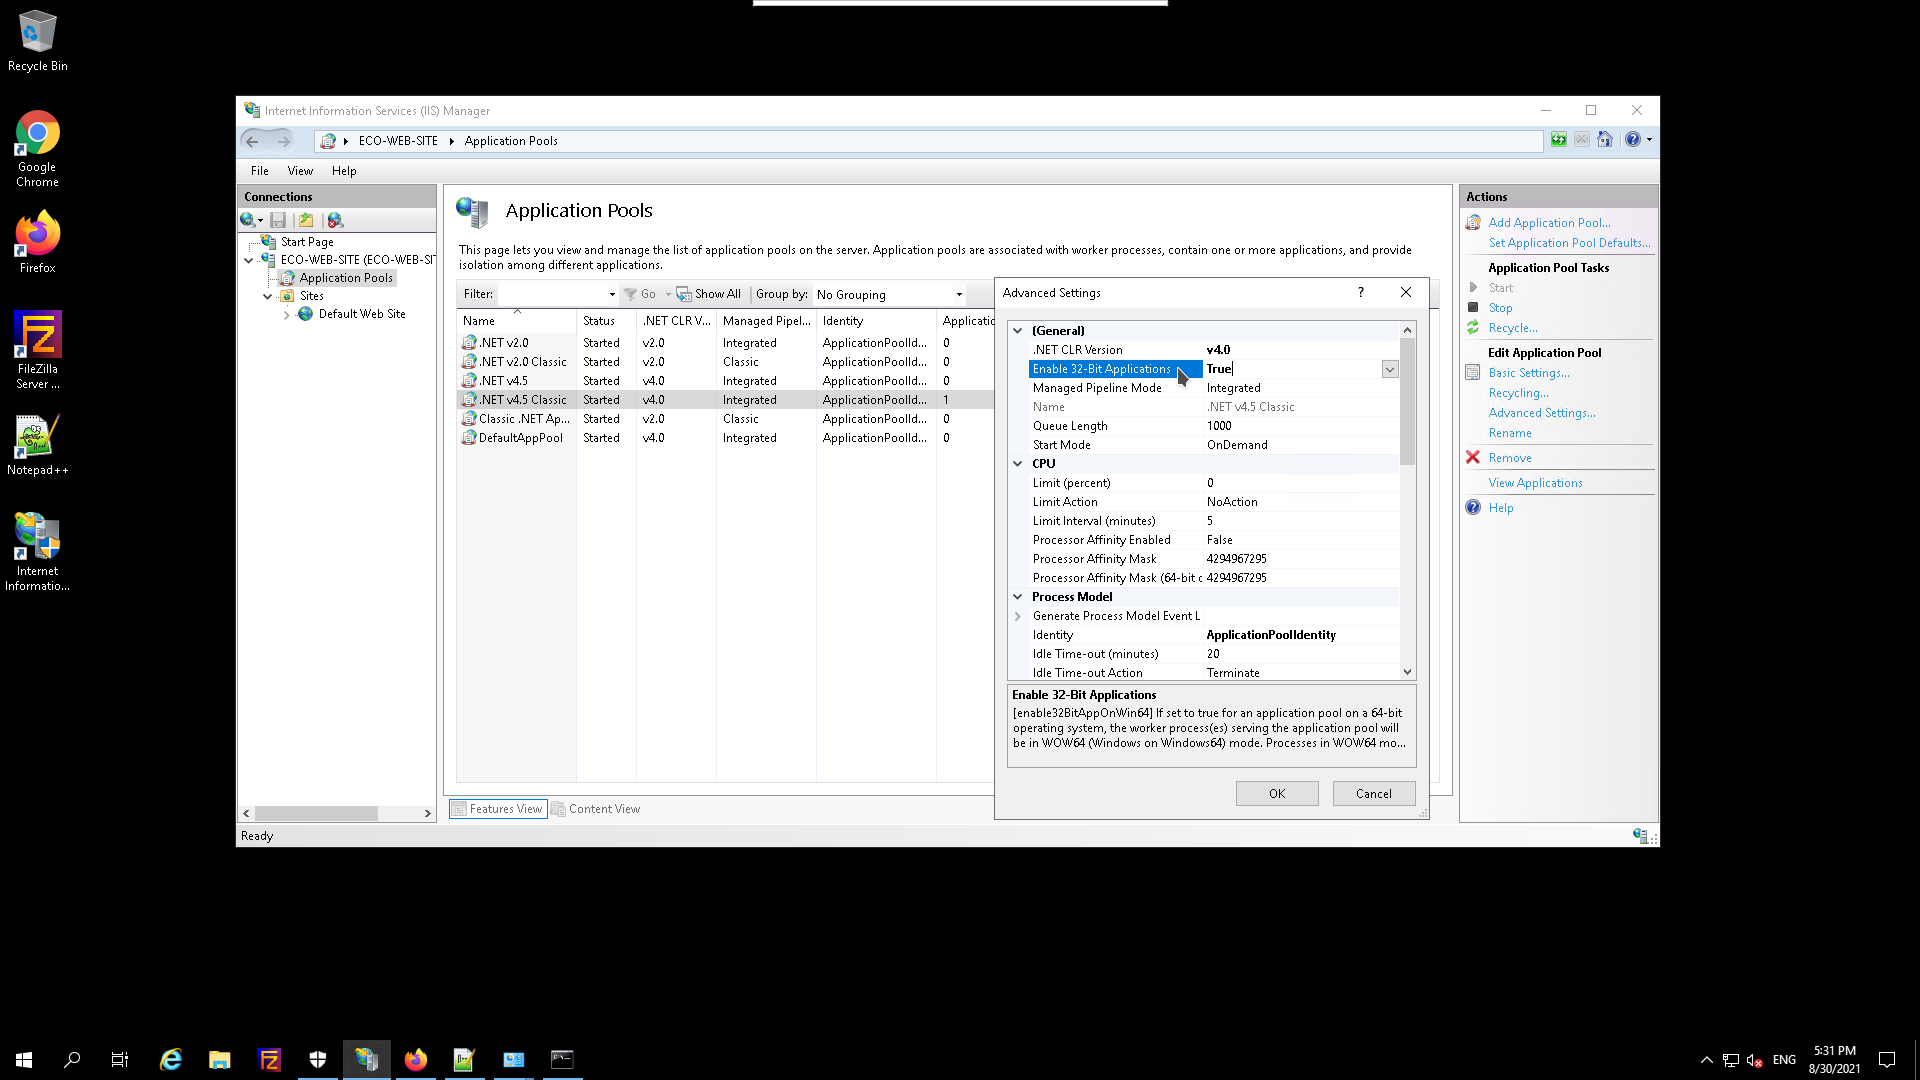
Task: Expand the Default Web Site tree node
Action: (x=287, y=315)
